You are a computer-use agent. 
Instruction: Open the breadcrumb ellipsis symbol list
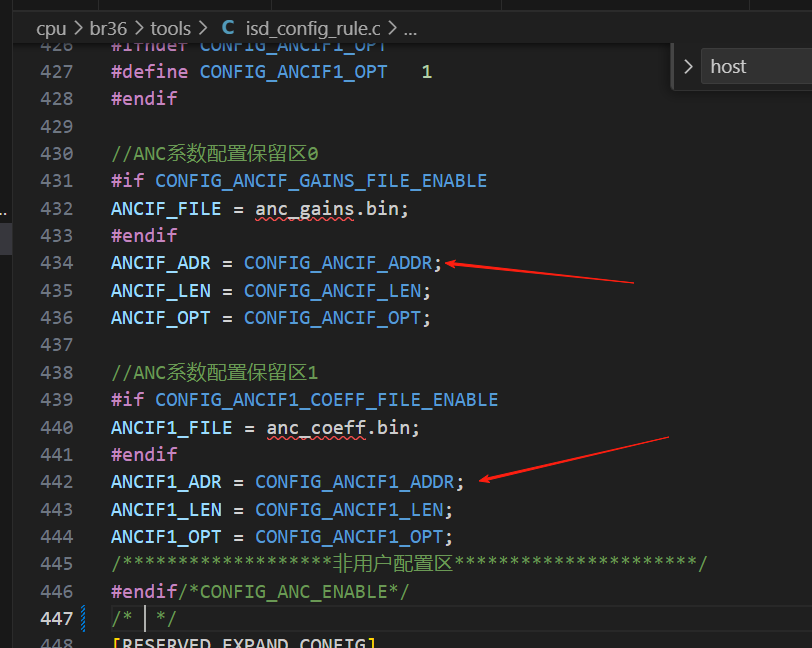coord(410,30)
